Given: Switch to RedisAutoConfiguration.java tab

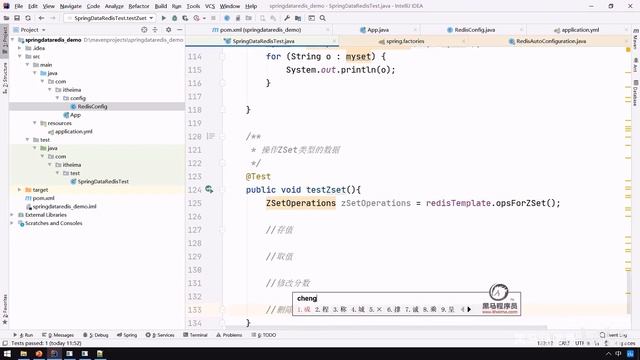Looking at the screenshot, I should pyautogui.click(x=547, y=41).
